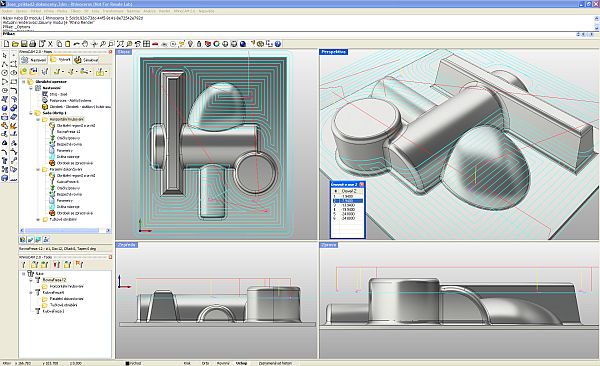Click the New file icon in the toolbar
The width and height of the screenshot is (600, 366).
[x=7, y=44]
